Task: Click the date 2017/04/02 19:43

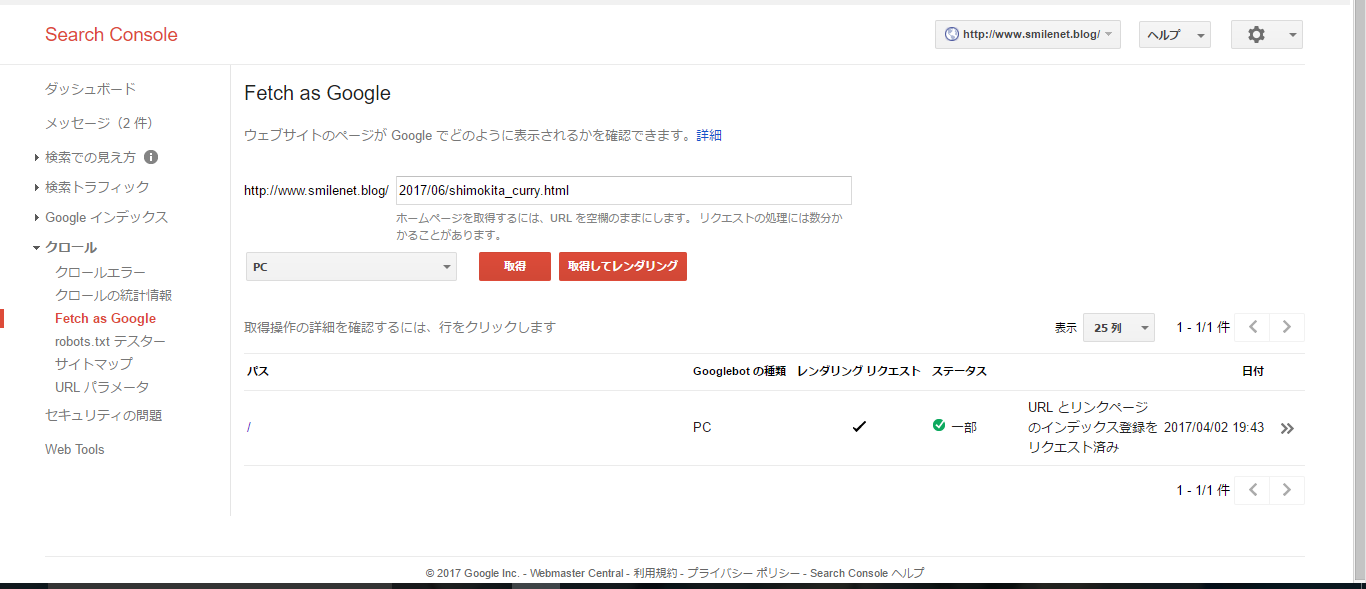Action: (1214, 427)
